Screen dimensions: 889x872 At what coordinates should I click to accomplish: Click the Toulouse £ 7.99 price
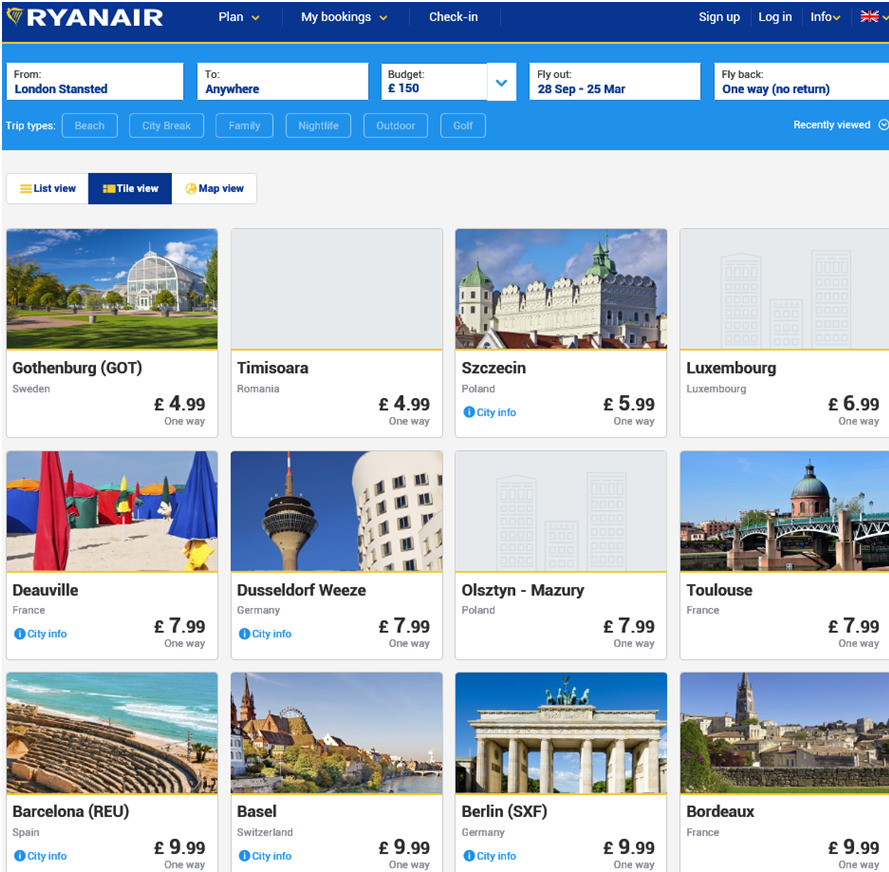[x=854, y=626]
